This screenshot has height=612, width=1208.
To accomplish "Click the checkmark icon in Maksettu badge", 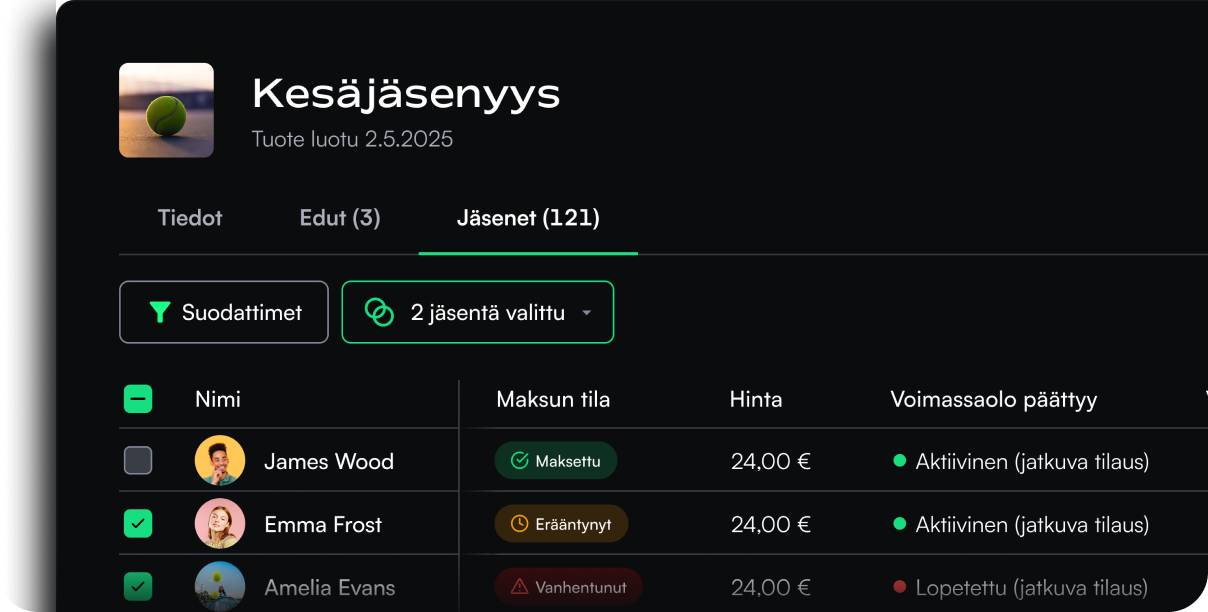I will 519,461.
